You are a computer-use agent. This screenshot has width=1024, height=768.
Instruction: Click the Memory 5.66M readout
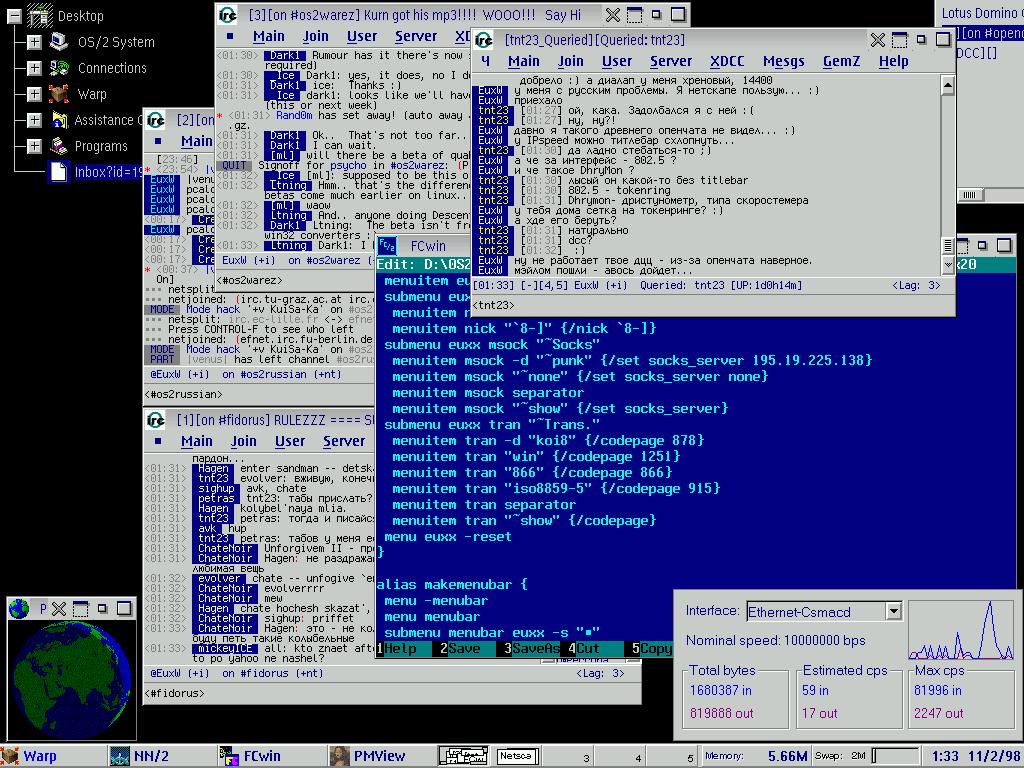coord(756,756)
